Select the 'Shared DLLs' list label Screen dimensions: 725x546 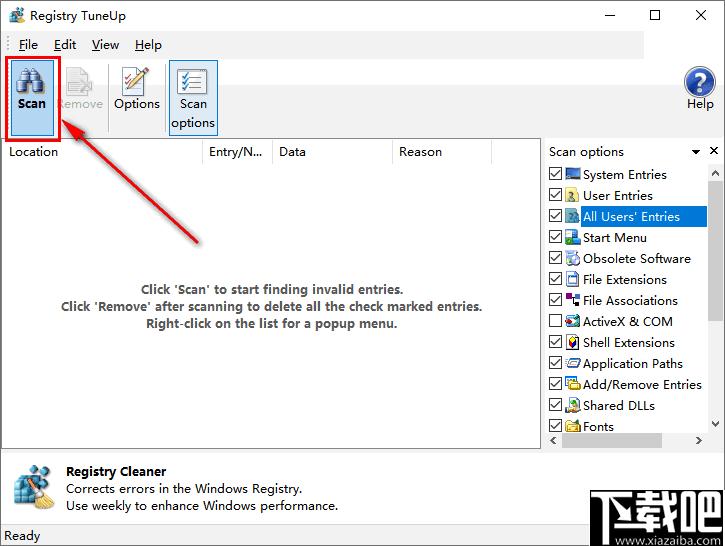(619, 405)
